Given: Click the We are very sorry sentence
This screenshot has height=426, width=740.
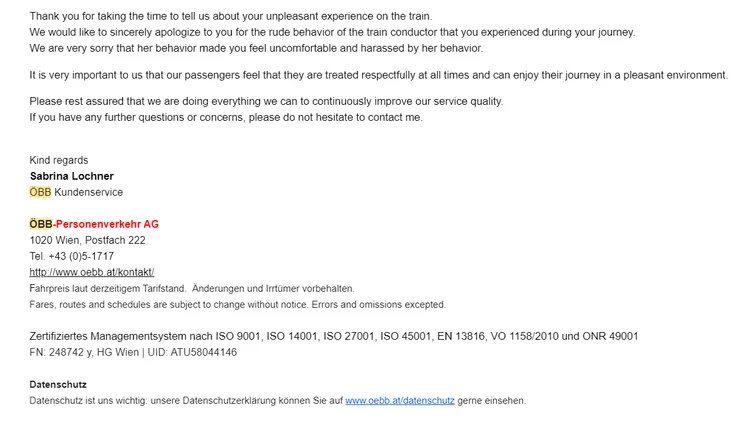Looking at the screenshot, I should coord(256,48).
